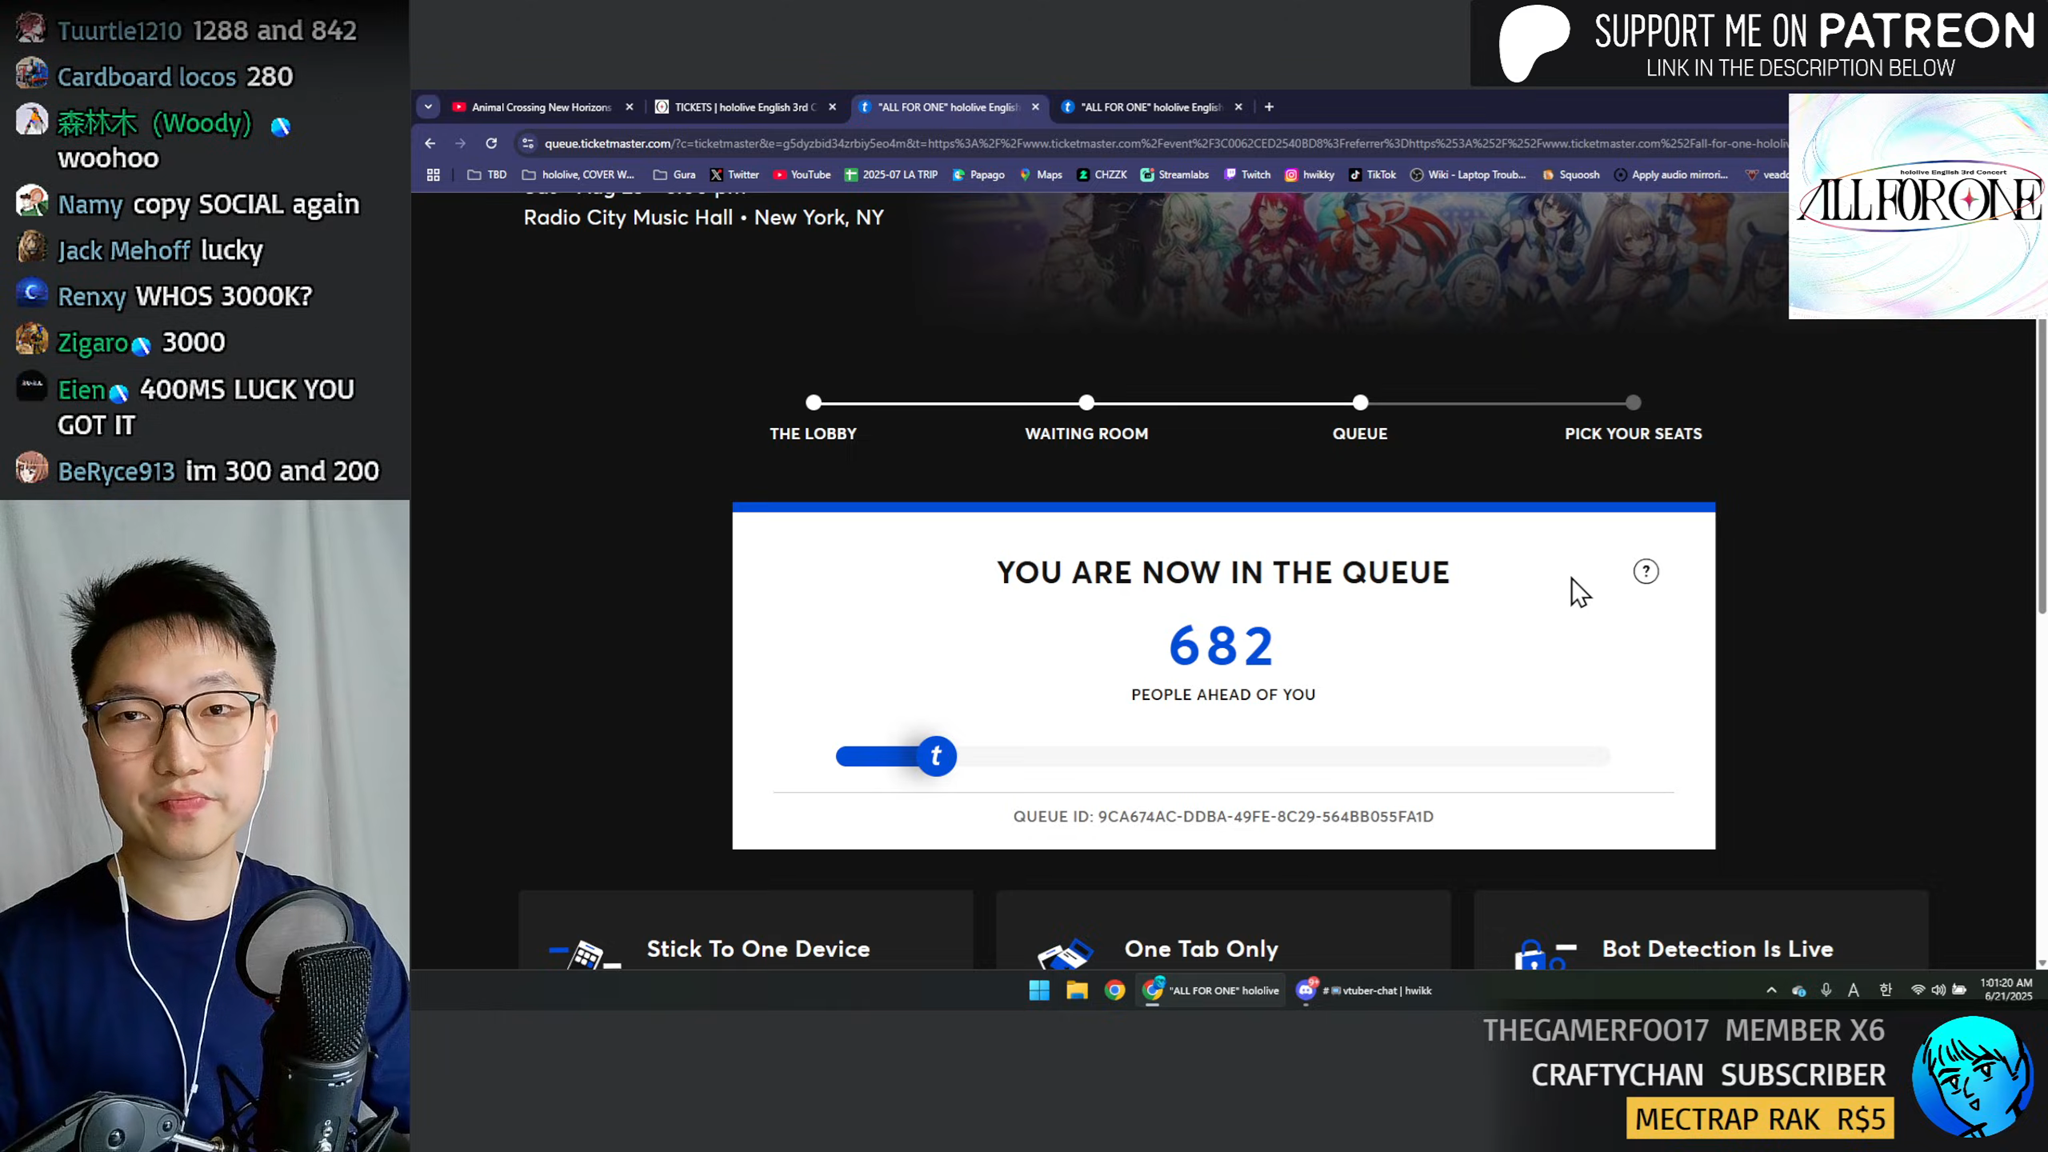Click the browser forward arrow
2048x1152 pixels.
click(460, 143)
